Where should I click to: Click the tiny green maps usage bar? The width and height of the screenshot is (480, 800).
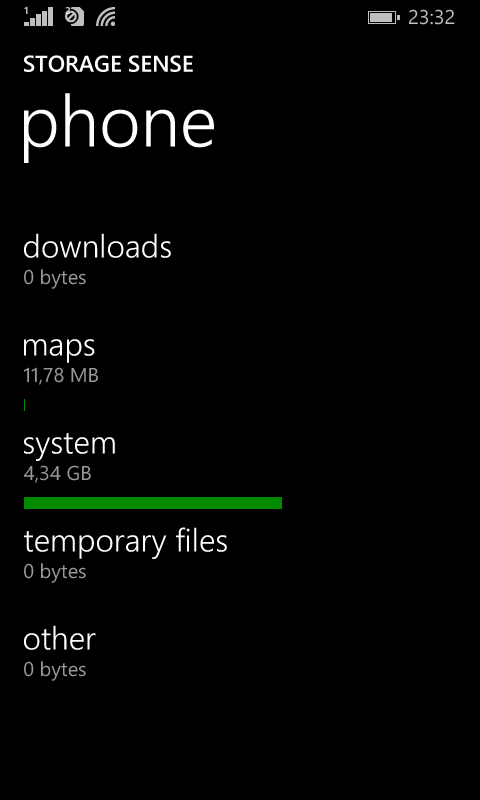tap(24, 405)
